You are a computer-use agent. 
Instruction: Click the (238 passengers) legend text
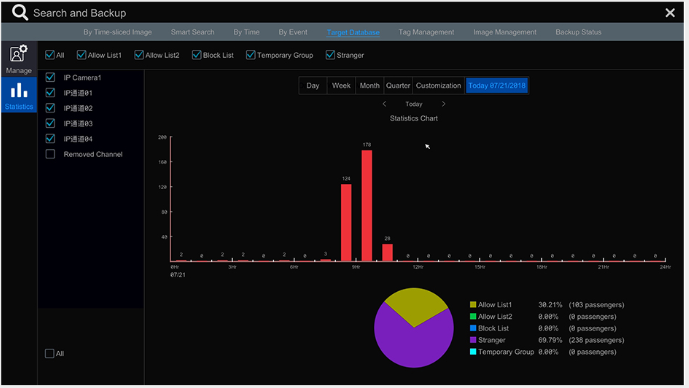pyautogui.click(x=596, y=340)
